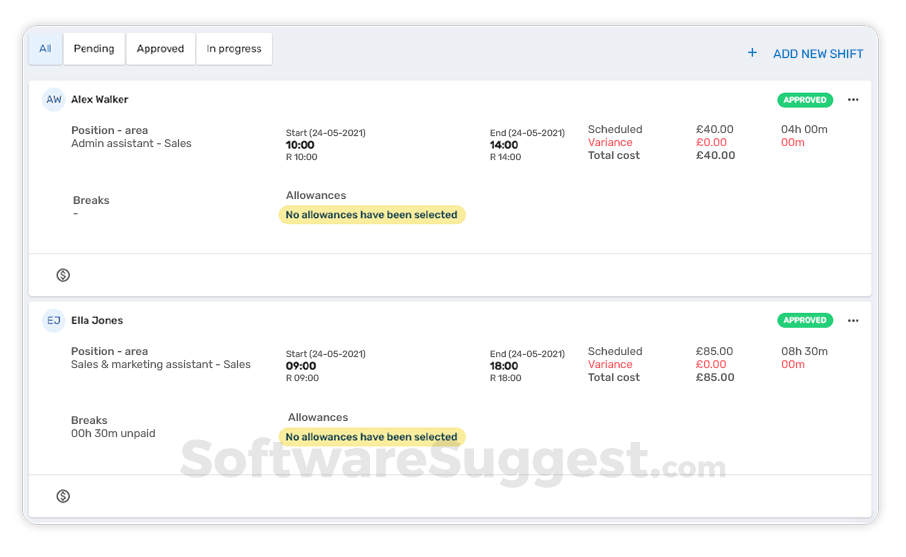Image resolution: width=906 pixels, height=557 pixels.
Task: Click the dollar icon under Ella Jones's shift
Action: tap(63, 496)
